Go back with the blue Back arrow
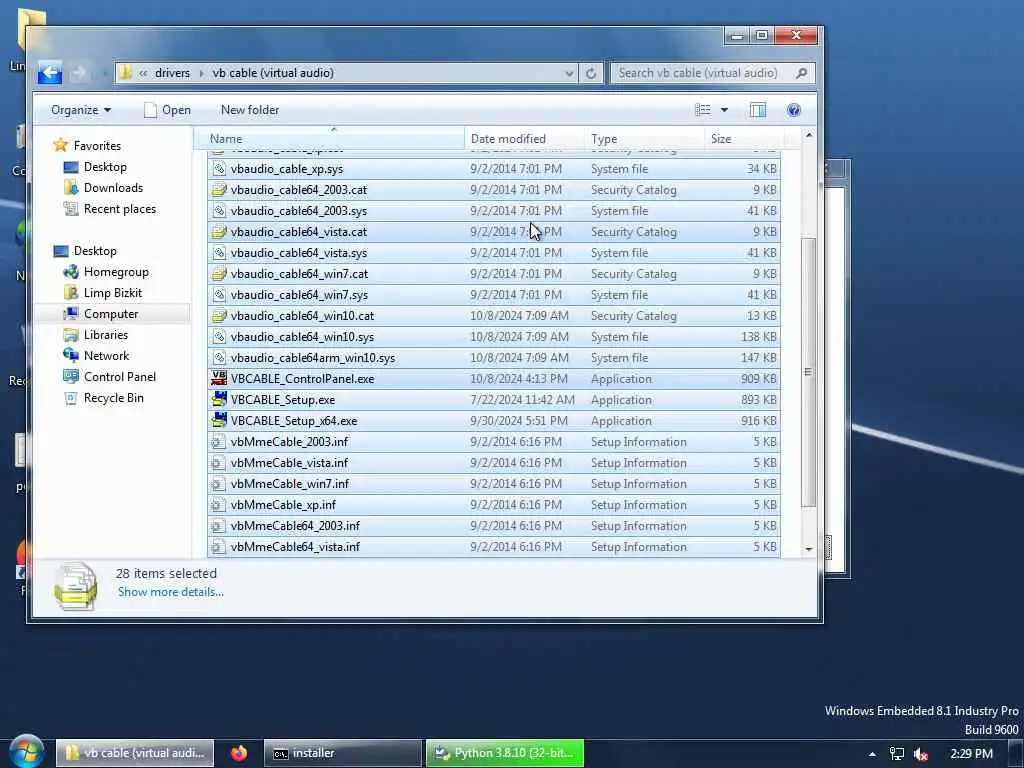Viewport: 1024px width, 768px height. click(x=50, y=72)
